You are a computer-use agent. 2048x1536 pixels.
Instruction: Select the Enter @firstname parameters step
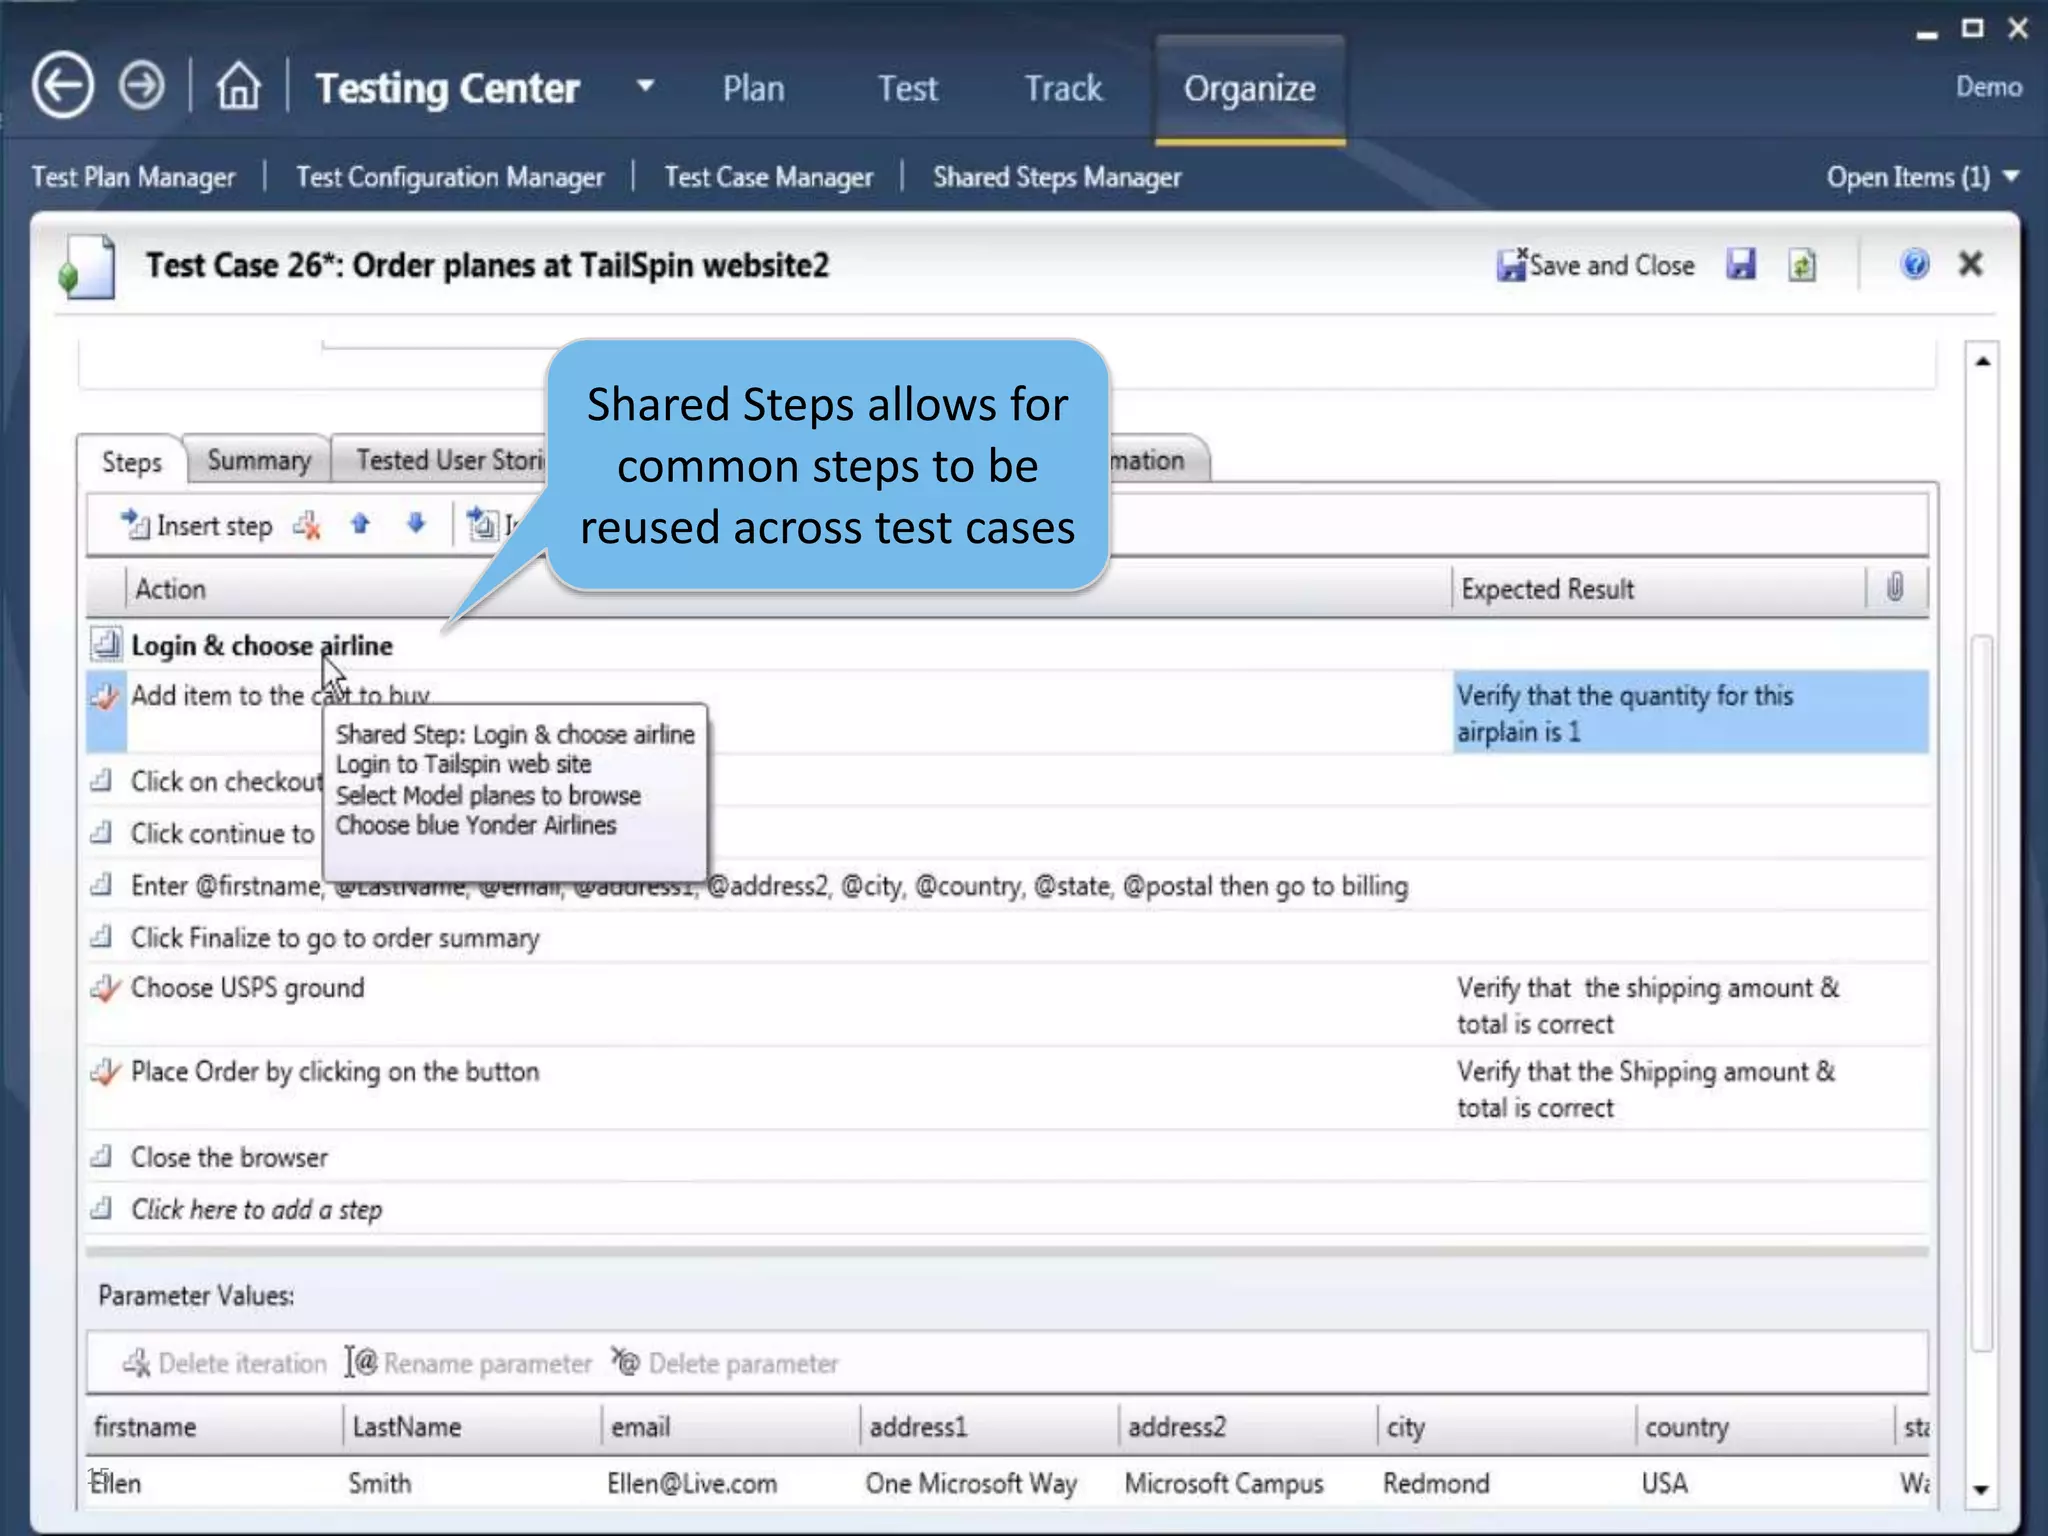(x=769, y=886)
